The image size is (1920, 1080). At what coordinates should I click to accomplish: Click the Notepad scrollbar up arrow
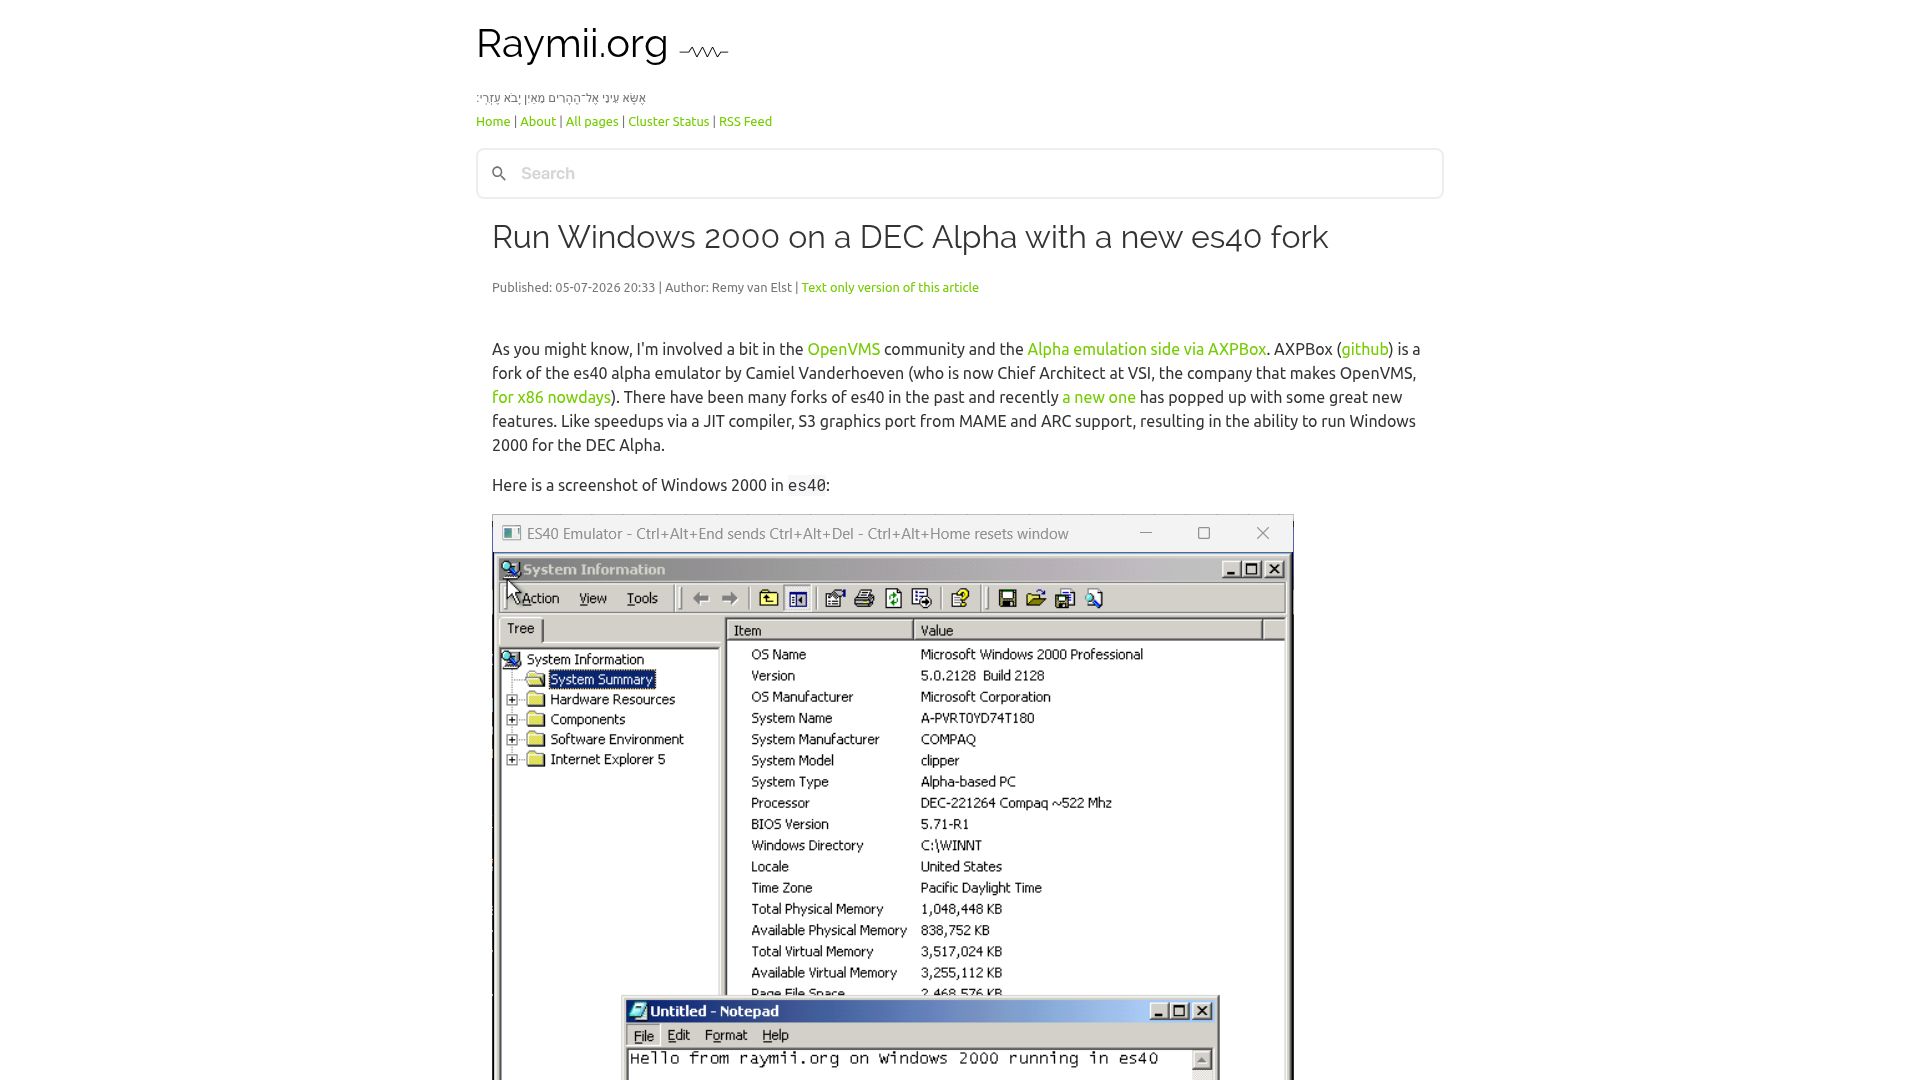(x=1202, y=1060)
